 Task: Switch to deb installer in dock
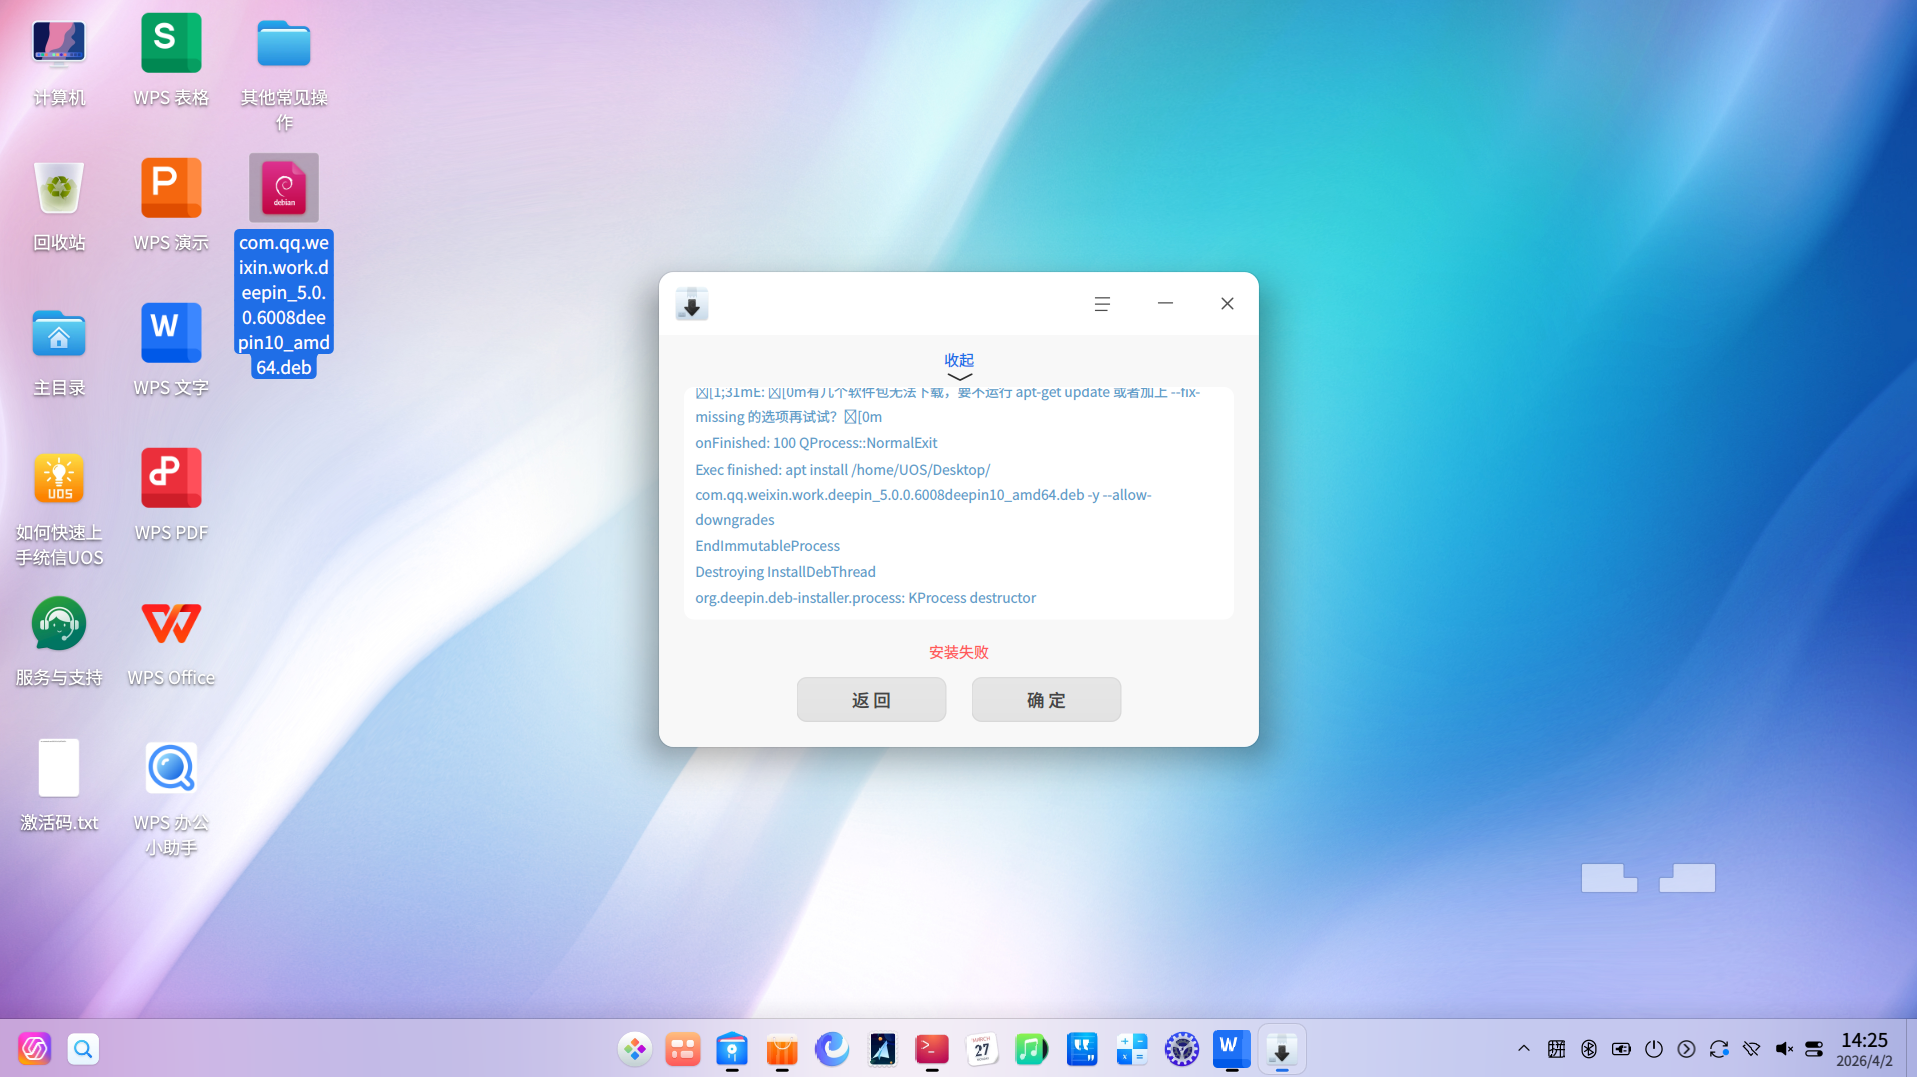[1282, 1048]
